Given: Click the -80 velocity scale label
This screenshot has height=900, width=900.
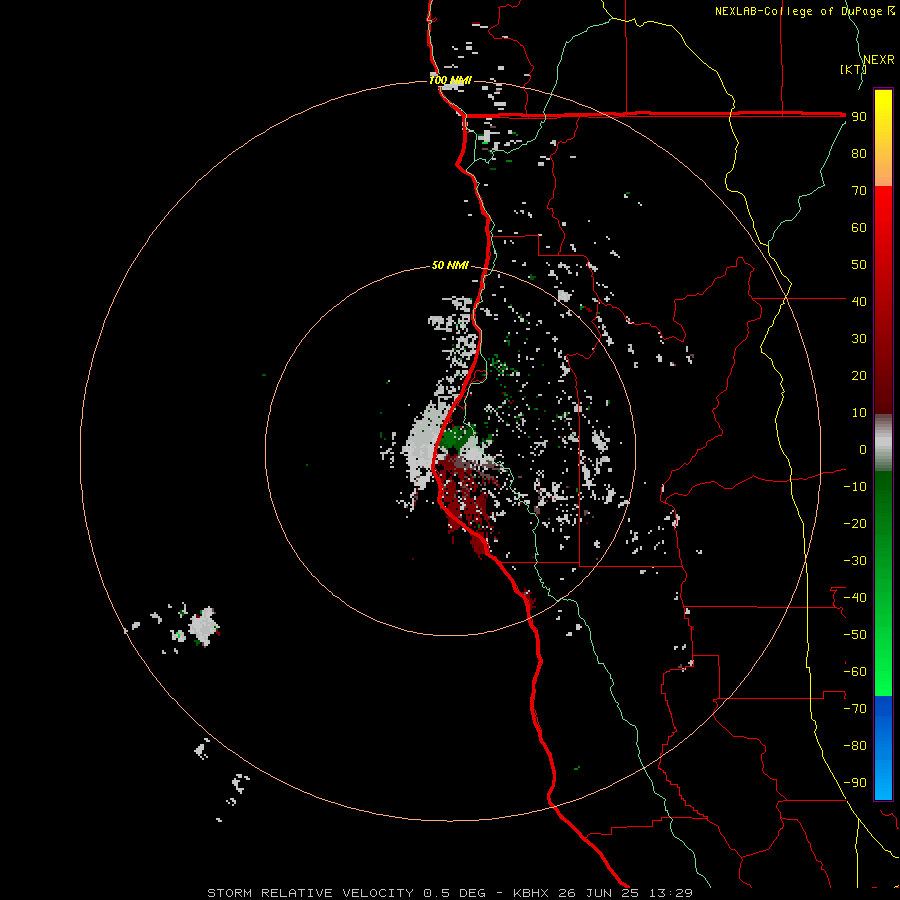Looking at the screenshot, I should 855,746.
